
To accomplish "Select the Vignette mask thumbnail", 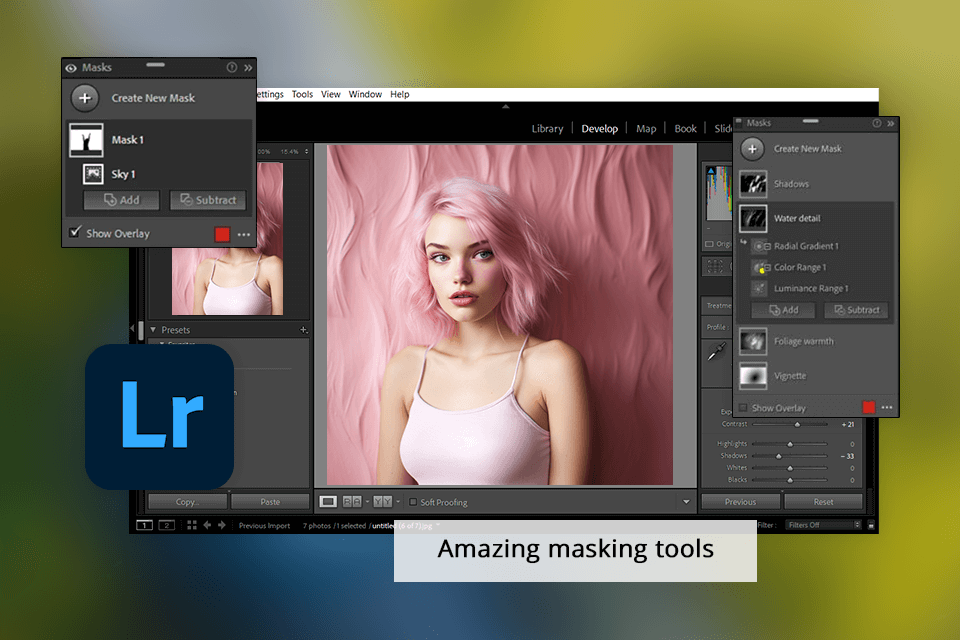I will [x=753, y=376].
